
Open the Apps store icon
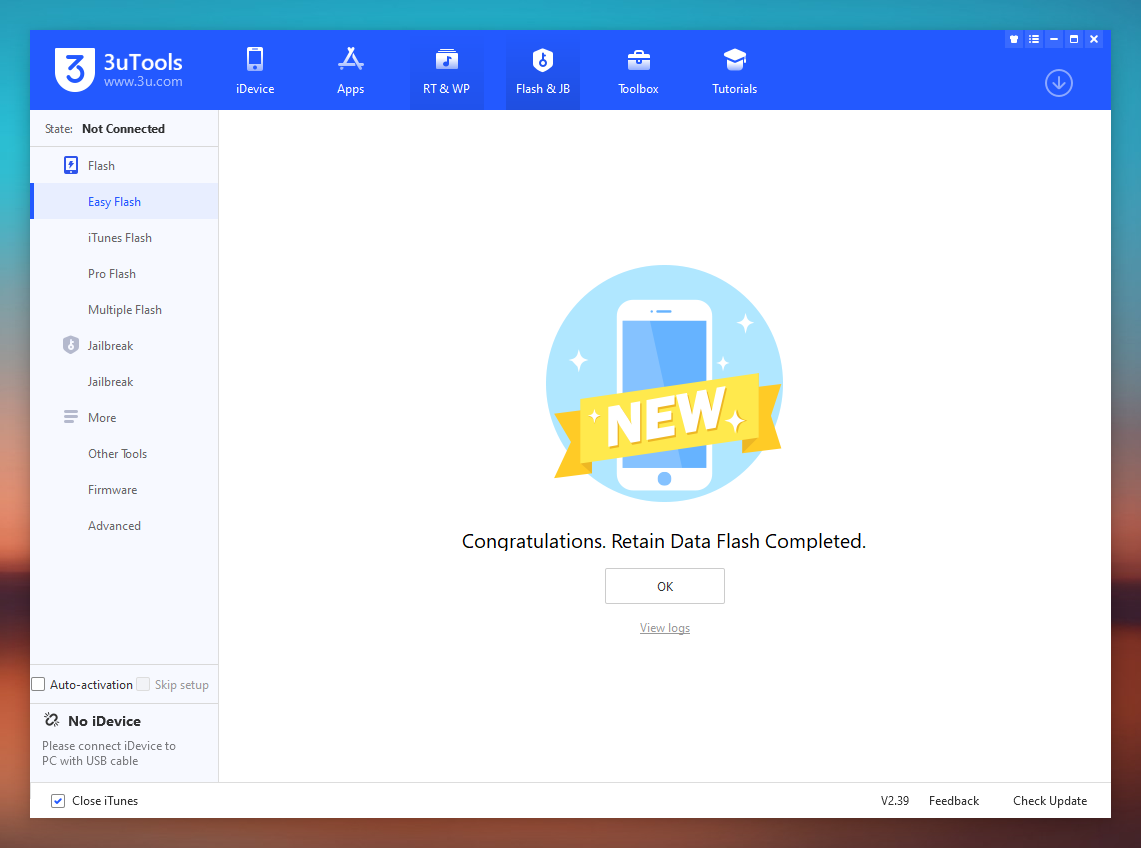click(x=350, y=60)
